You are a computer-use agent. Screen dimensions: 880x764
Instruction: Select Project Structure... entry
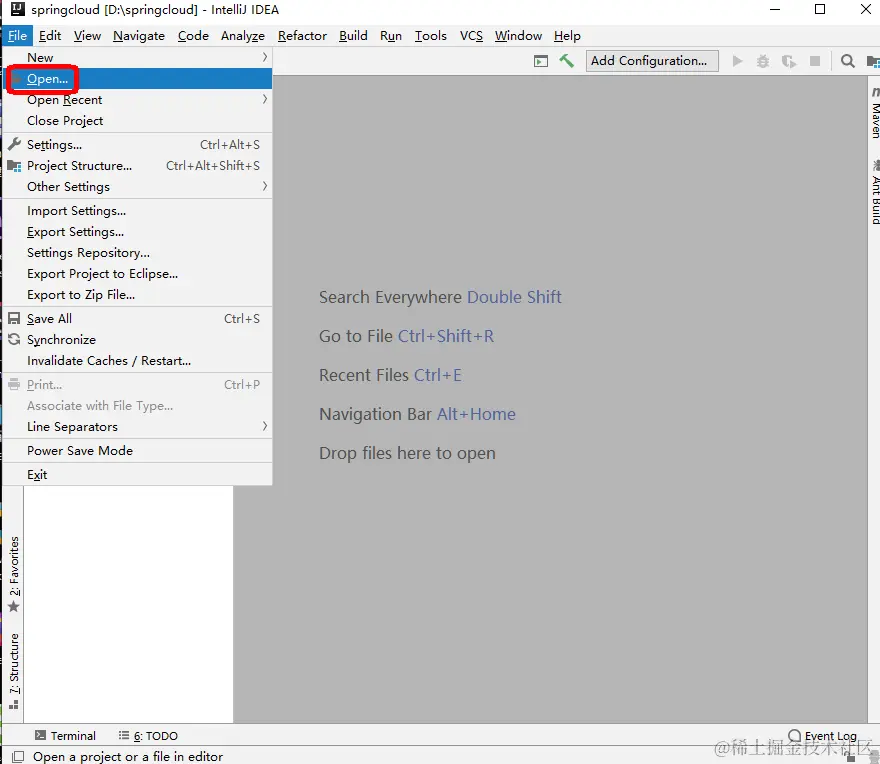(x=138, y=166)
